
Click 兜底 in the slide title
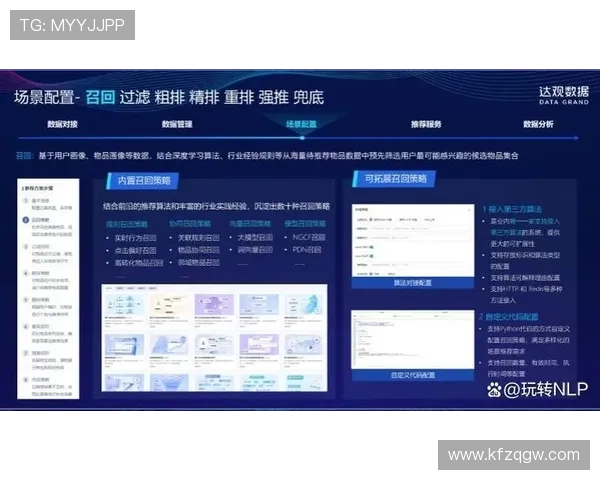tap(308, 97)
